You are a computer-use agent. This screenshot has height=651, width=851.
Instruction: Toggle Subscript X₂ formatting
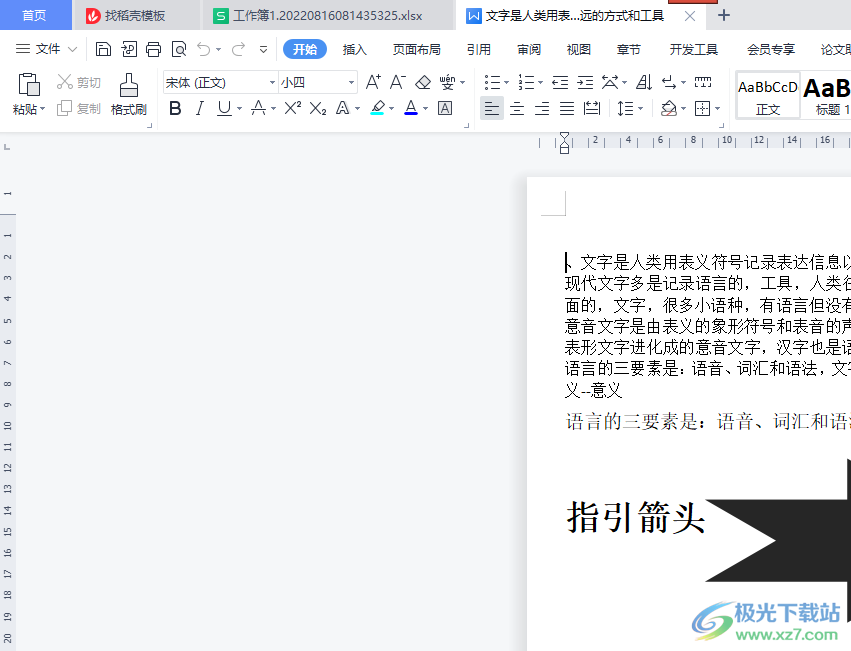(x=317, y=109)
